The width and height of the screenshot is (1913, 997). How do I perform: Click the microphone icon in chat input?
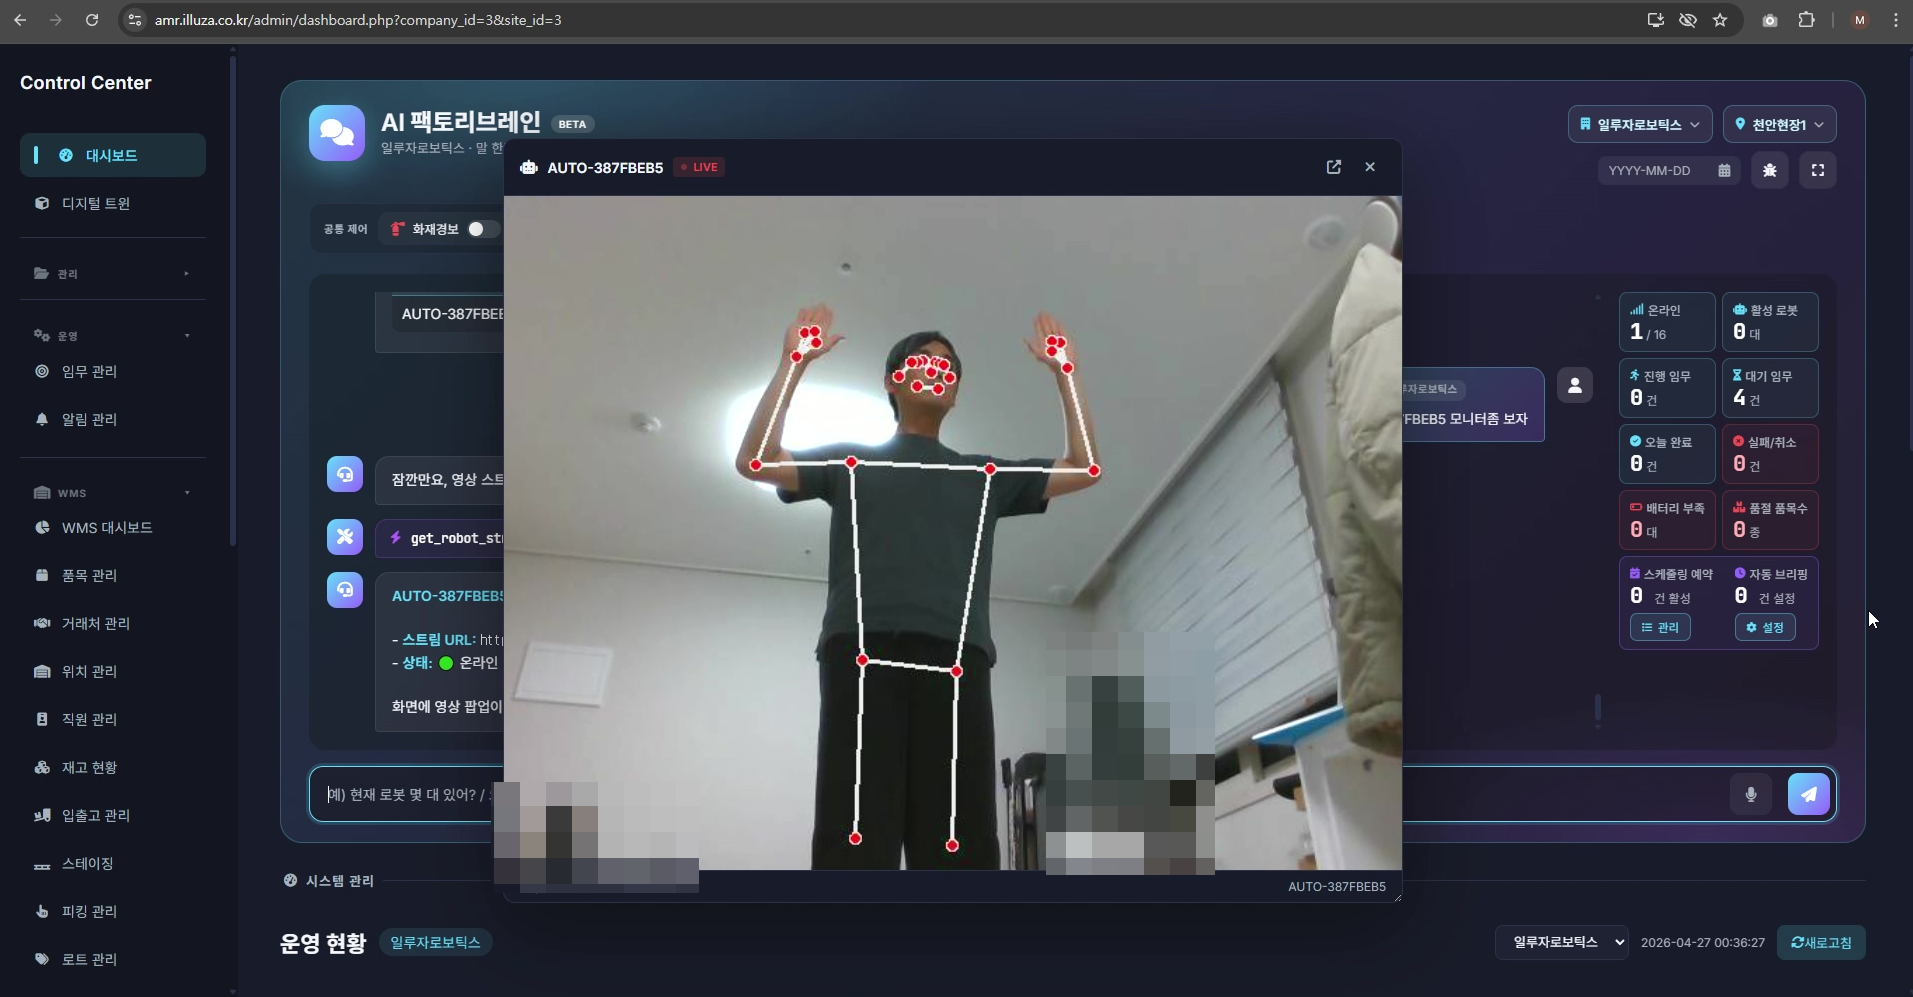click(x=1750, y=794)
